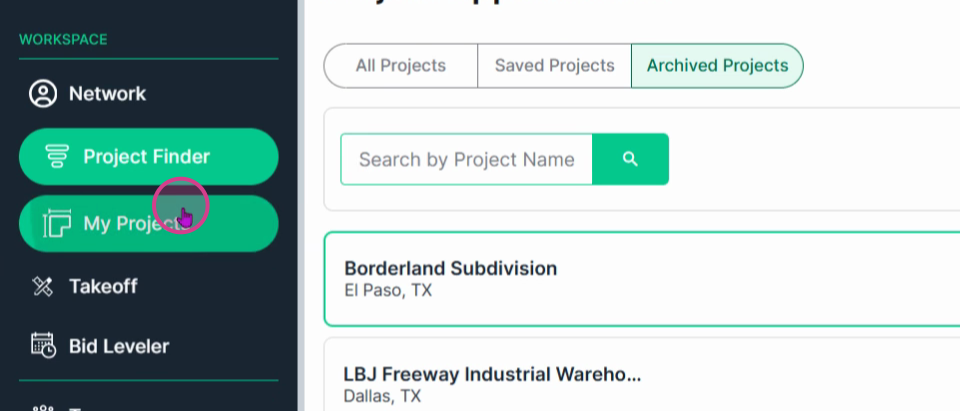Click the My Projects stacked-pages icon
960x411 pixels.
(56, 223)
